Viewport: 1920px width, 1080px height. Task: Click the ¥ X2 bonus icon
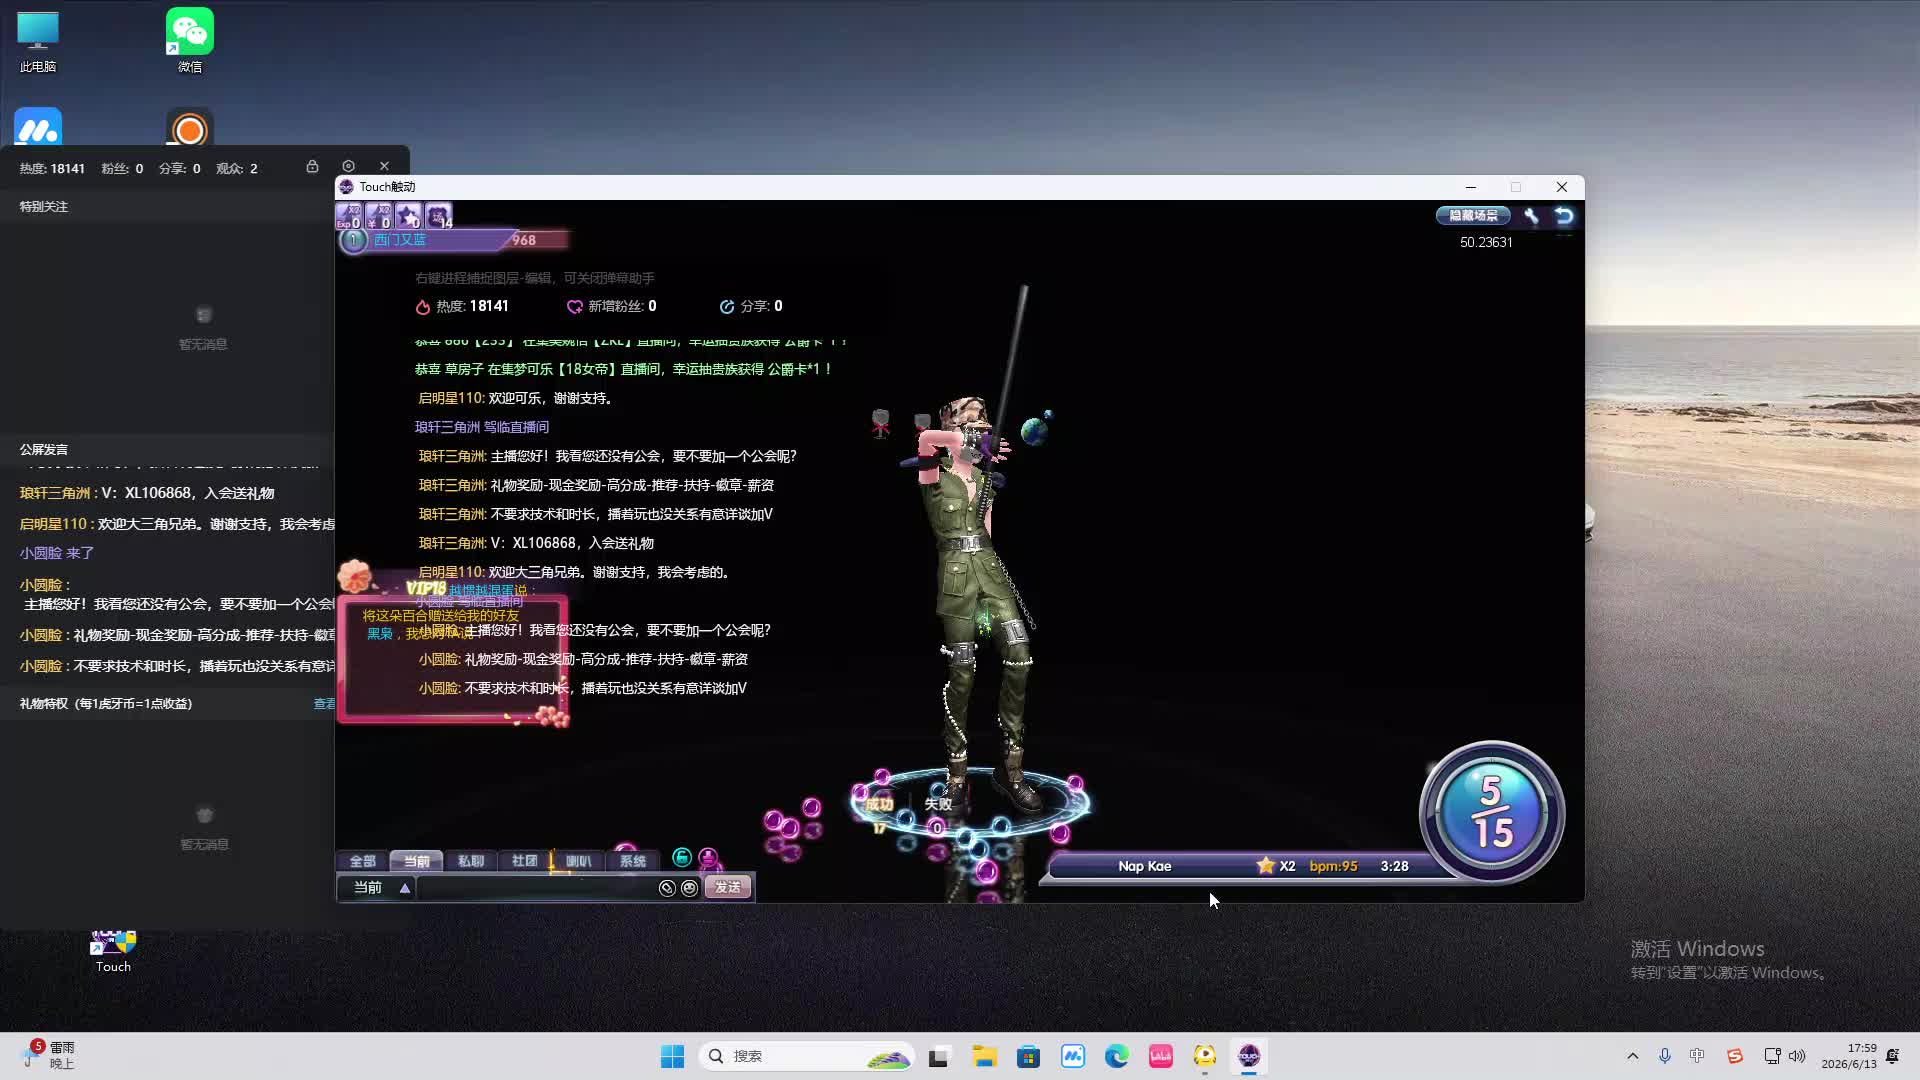(x=379, y=216)
